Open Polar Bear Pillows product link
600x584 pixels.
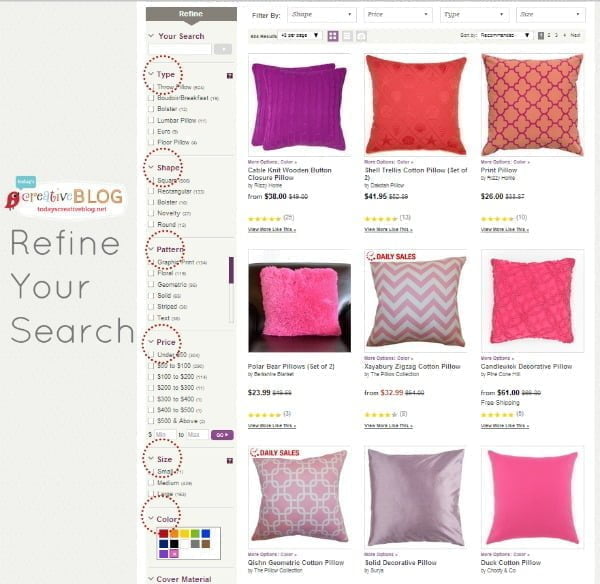(291, 366)
